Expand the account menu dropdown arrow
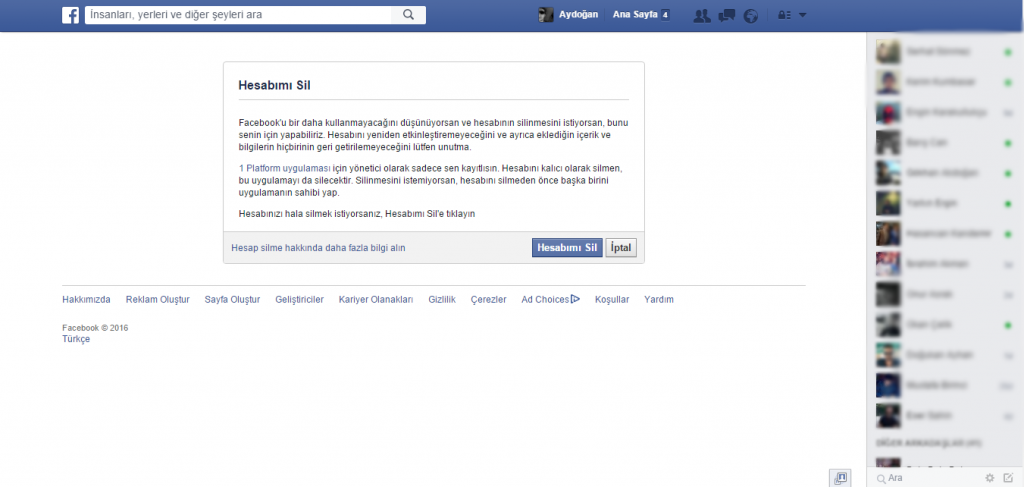 [802, 15]
